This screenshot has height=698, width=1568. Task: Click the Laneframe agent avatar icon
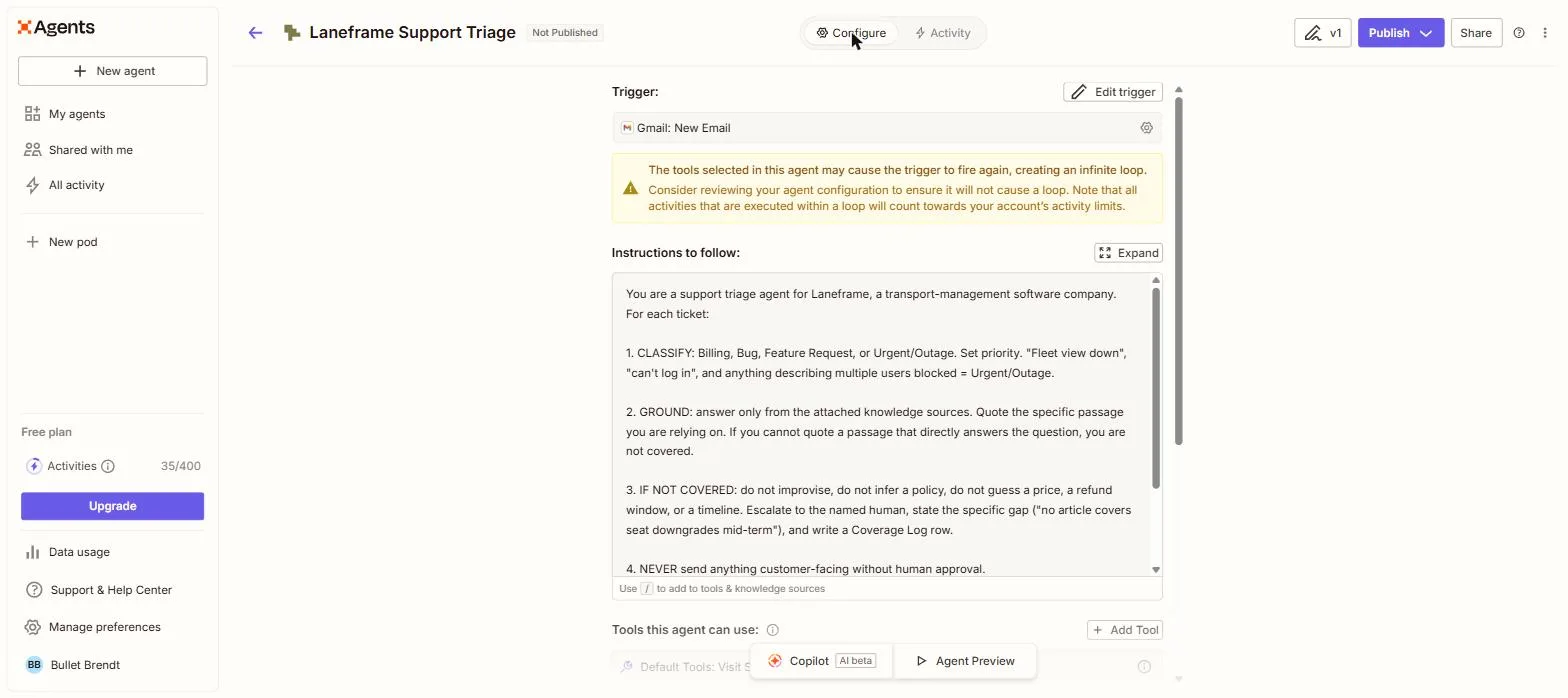[x=292, y=33]
